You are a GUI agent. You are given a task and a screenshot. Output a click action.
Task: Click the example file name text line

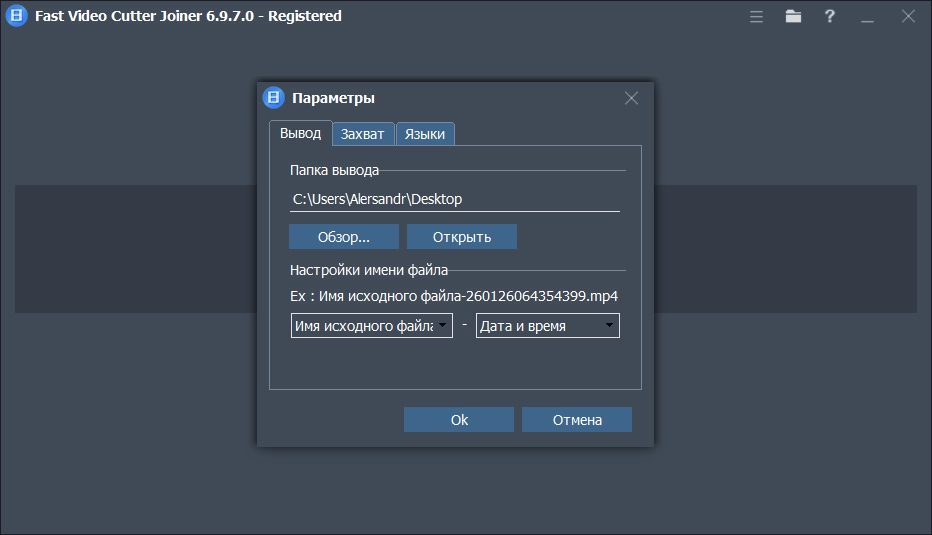tap(454, 296)
